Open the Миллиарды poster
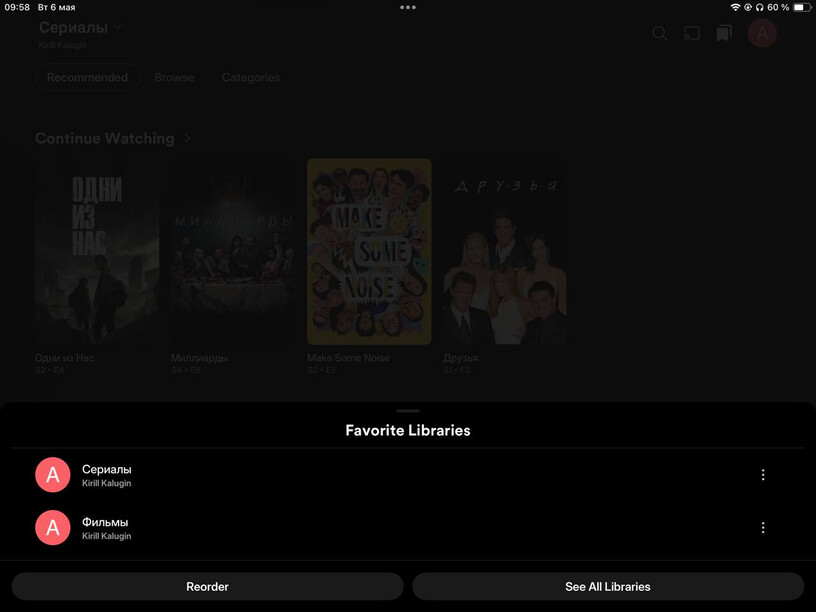 [233, 252]
